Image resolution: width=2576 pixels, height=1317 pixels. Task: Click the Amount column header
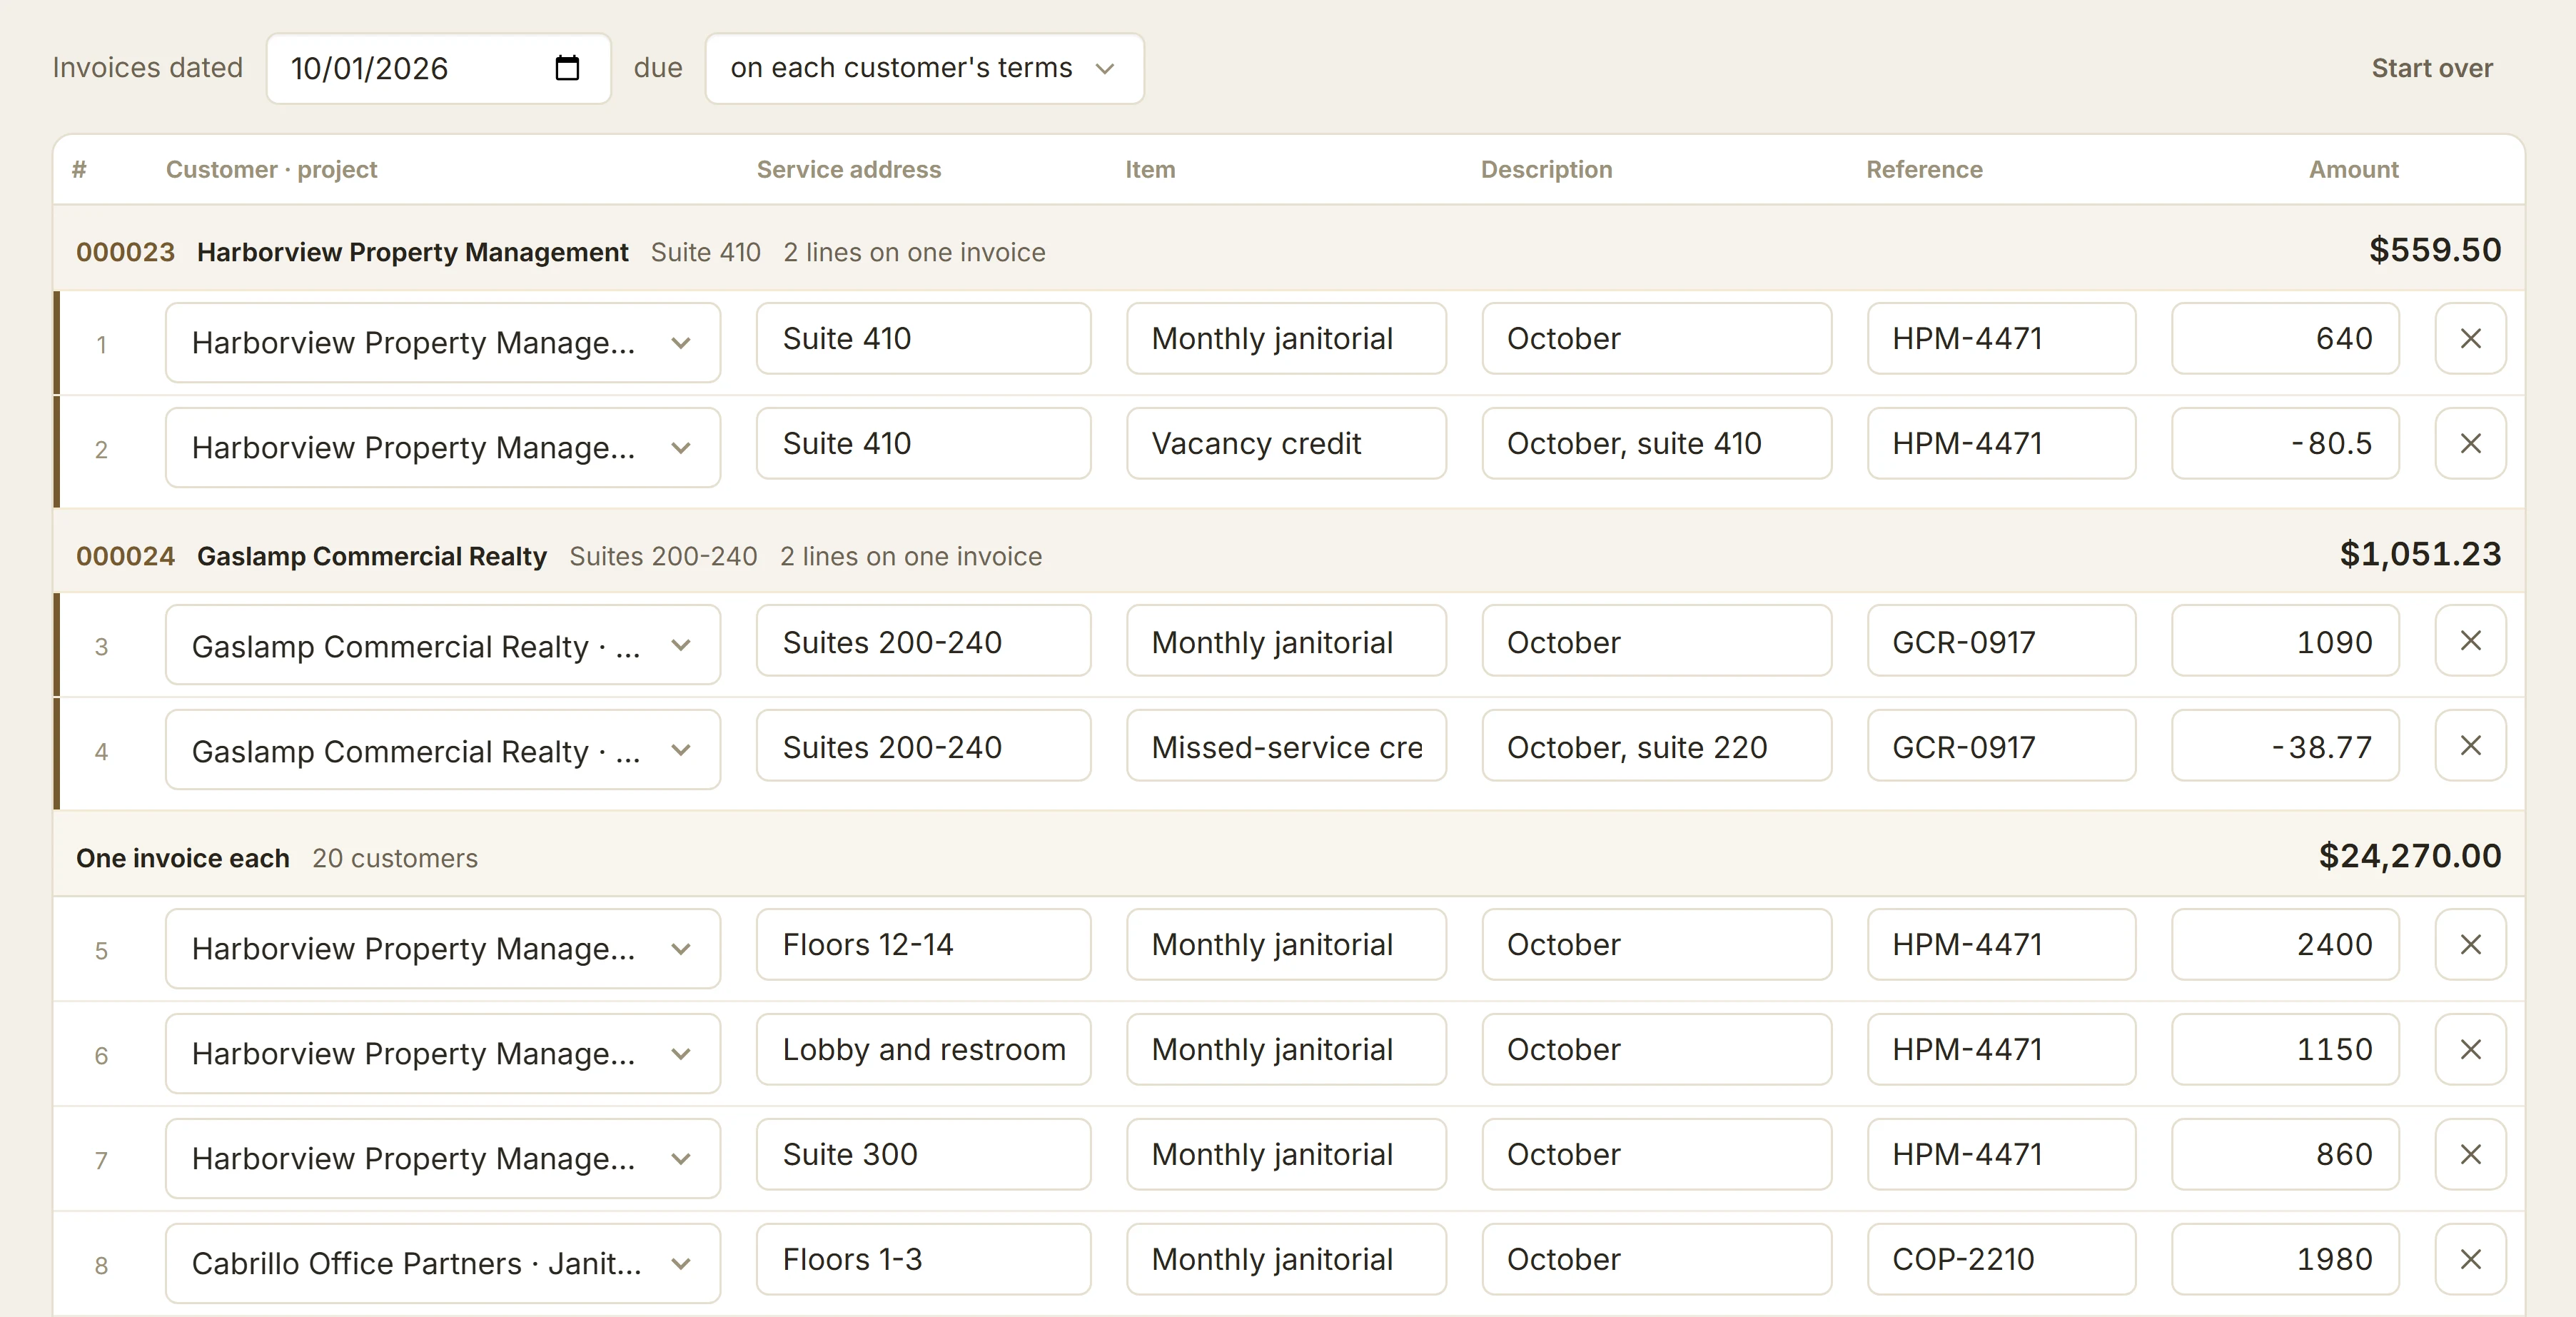point(2353,170)
